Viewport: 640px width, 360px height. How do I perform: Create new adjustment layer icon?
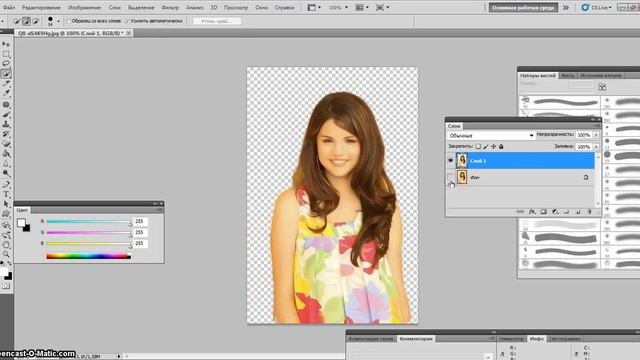point(555,211)
